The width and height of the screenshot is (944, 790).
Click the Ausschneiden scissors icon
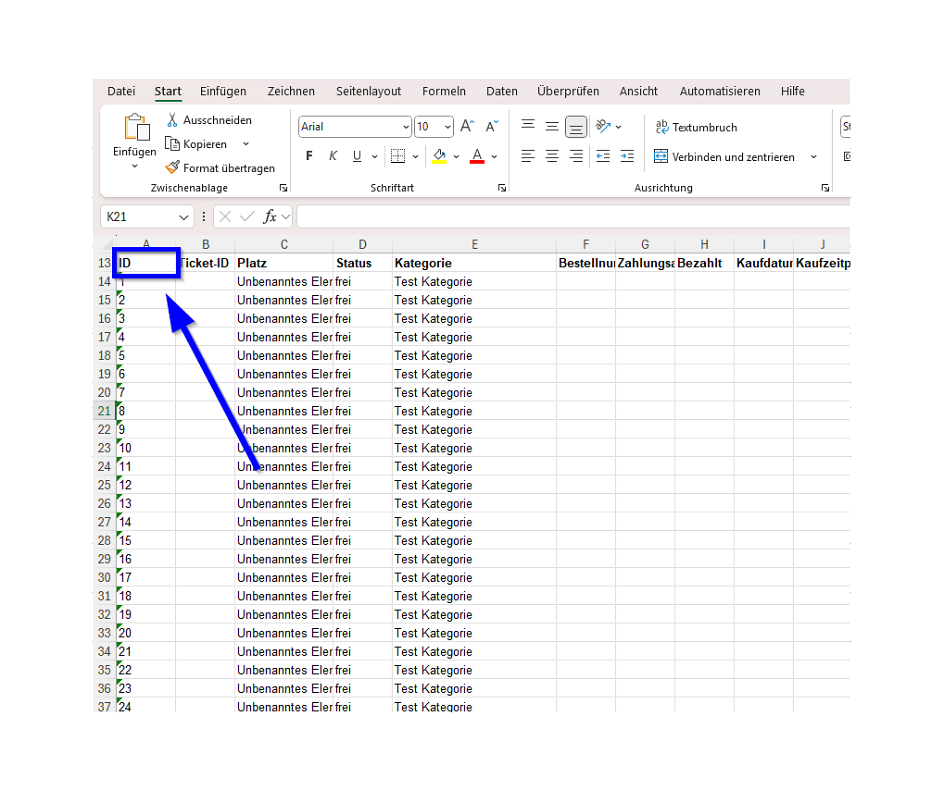click(x=172, y=120)
